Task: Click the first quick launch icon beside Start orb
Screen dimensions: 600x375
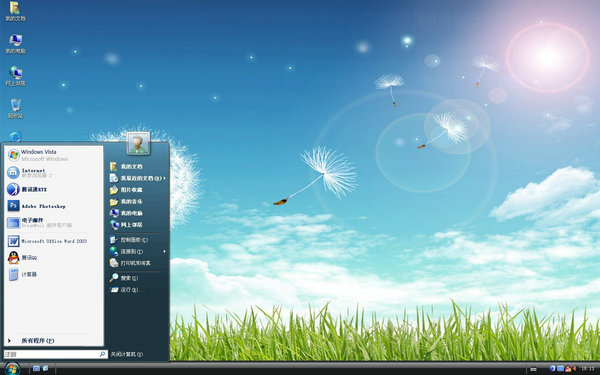Action: point(36,368)
